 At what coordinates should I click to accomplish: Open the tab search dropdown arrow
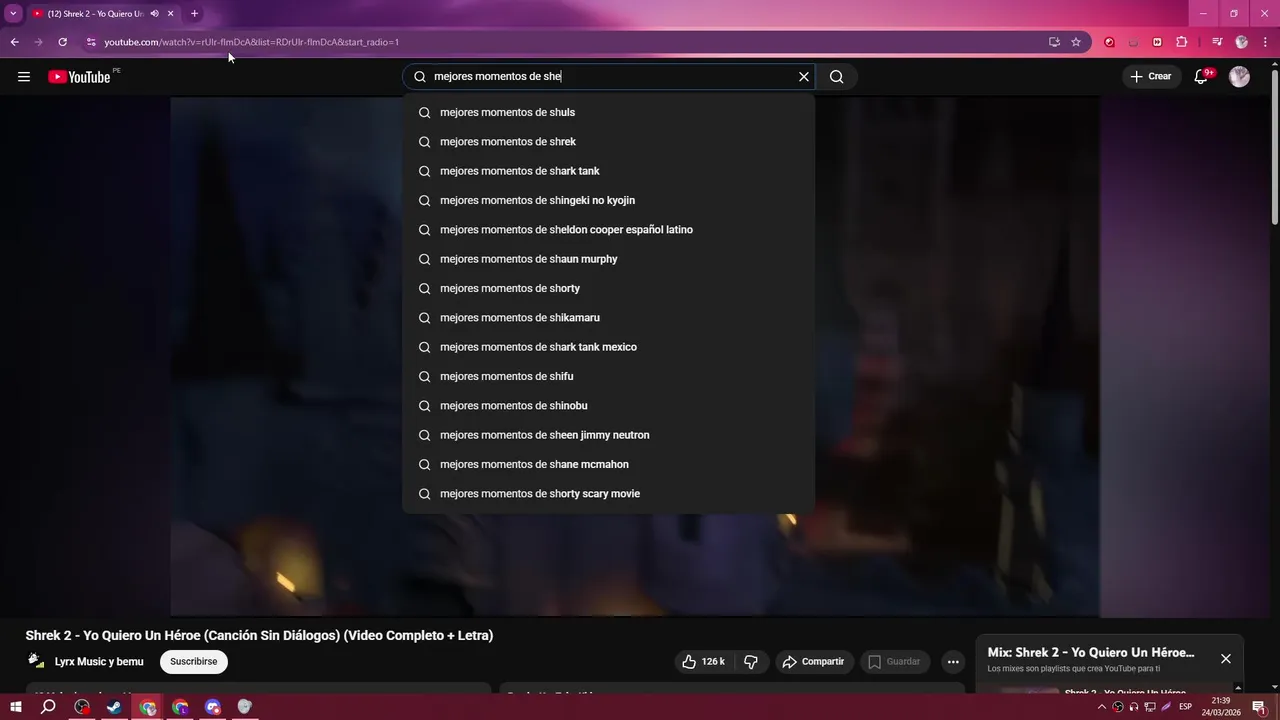13,14
